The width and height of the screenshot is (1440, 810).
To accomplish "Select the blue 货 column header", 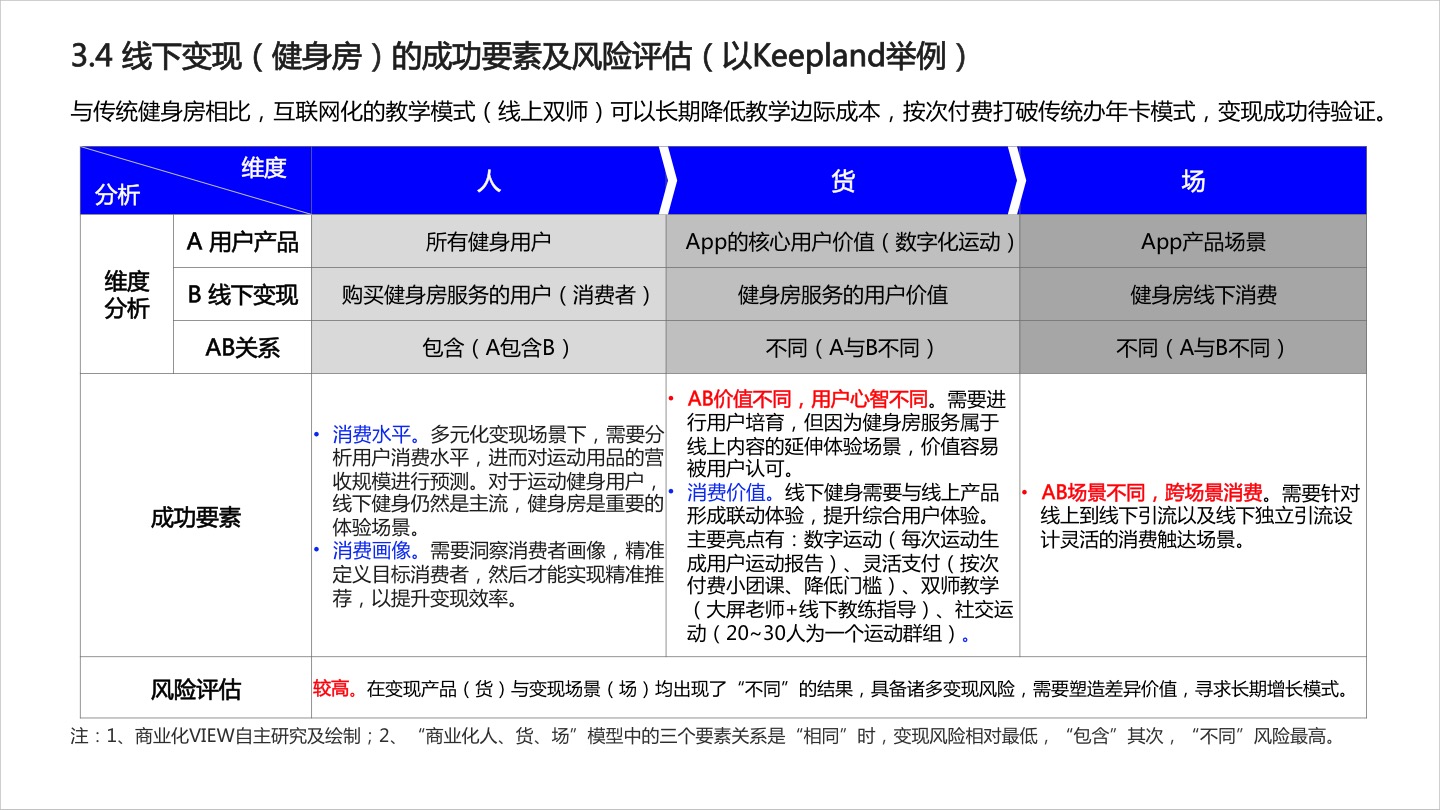I will (x=841, y=180).
